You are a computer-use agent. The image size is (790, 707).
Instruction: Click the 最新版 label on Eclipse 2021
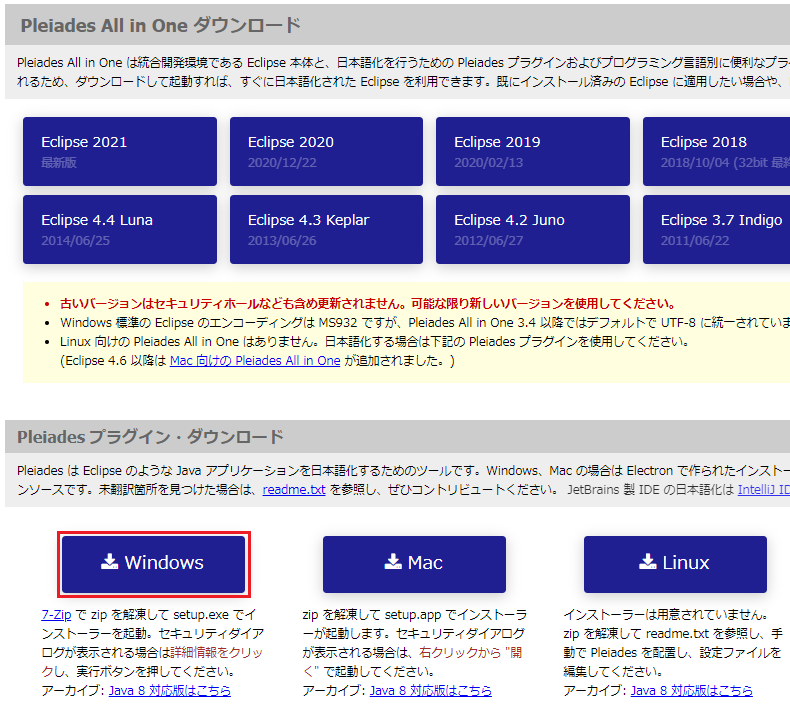59,163
